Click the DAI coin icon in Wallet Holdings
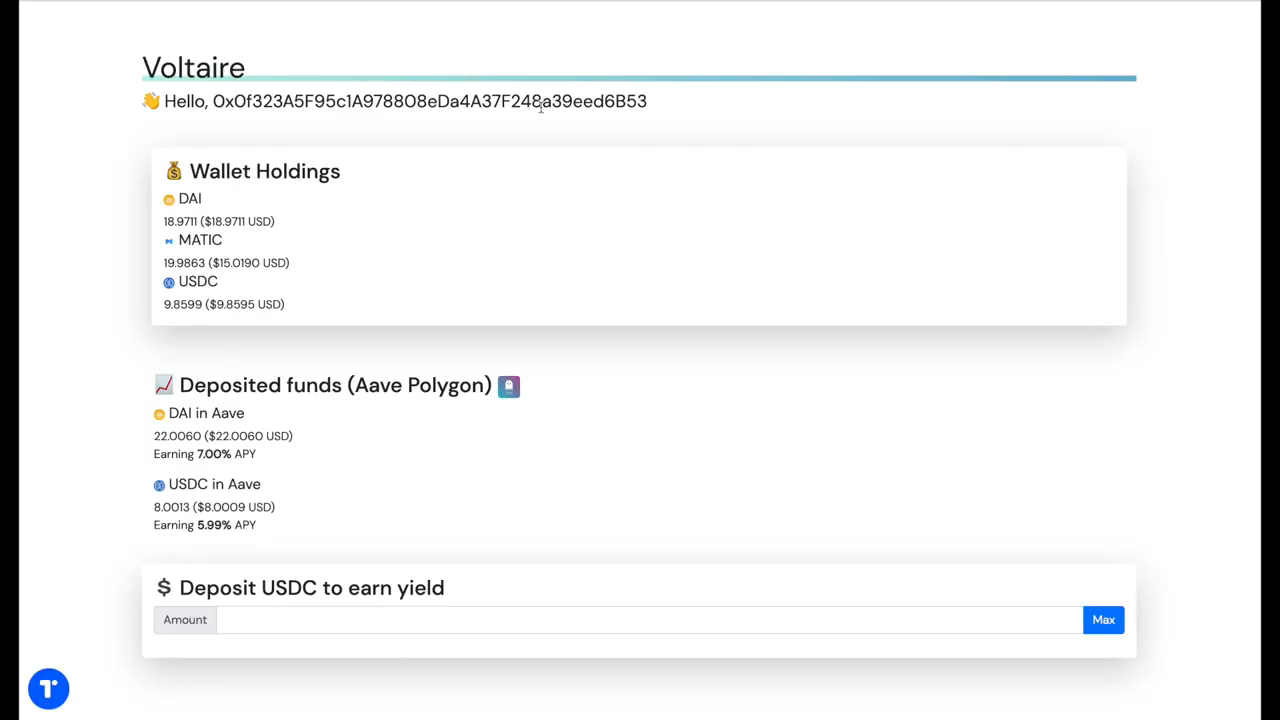The height and width of the screenshot is (720, 1280). pos(169,200)
